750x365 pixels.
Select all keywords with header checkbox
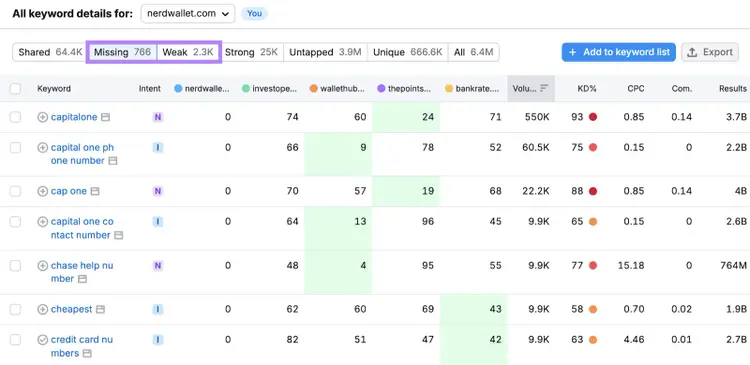(x=15, y=88)
